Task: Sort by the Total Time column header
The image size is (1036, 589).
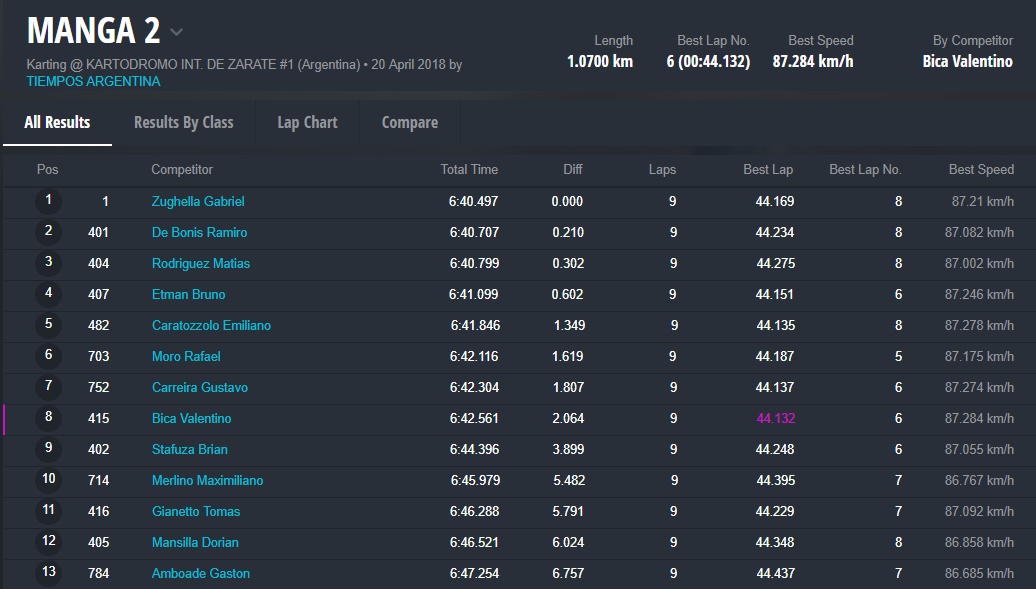Action: click(469, 169)
